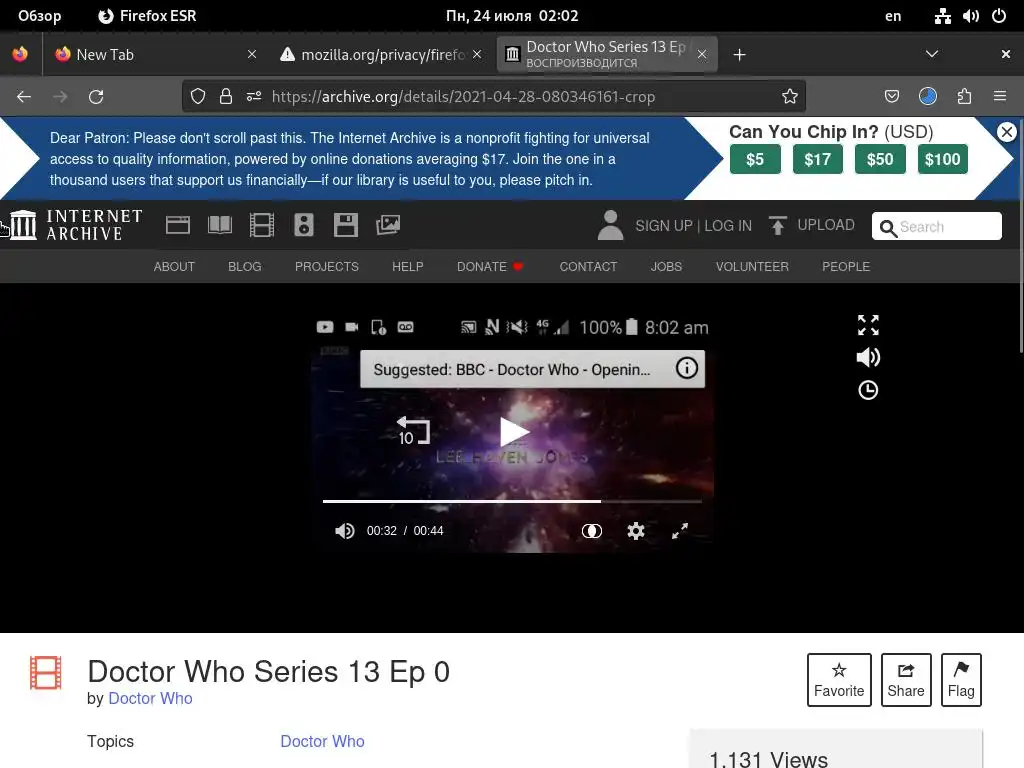Expand the list all tabs dropdown
Image resolution: width=1024 pixels, height=768 pixels.
point(932,54)
